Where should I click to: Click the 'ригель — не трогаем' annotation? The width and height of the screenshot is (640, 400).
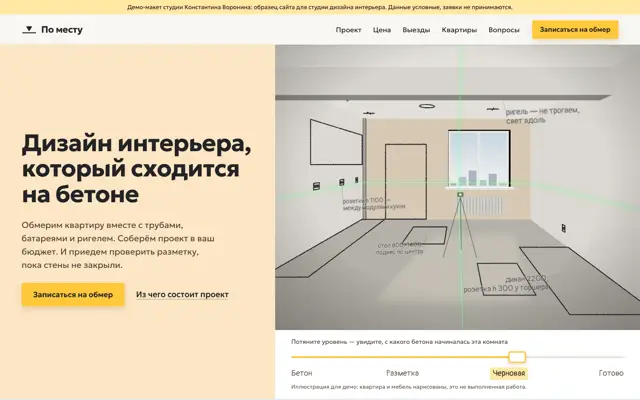(542, 115)
